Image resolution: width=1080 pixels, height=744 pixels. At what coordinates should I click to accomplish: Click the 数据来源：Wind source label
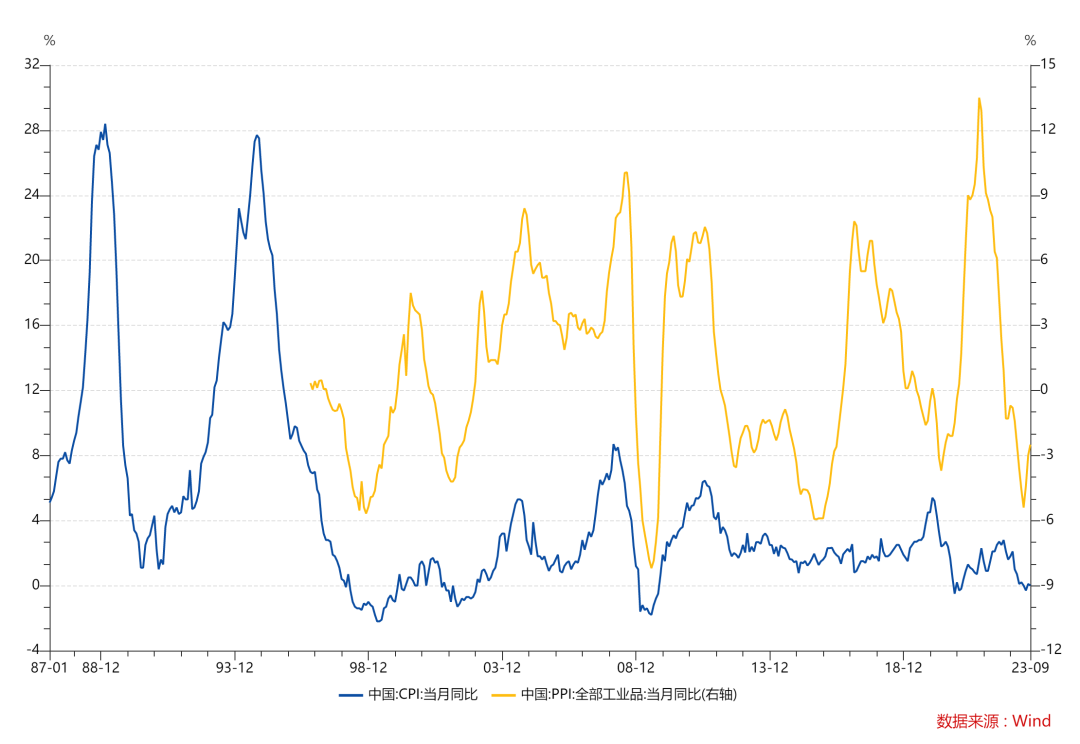pos(993,721)
